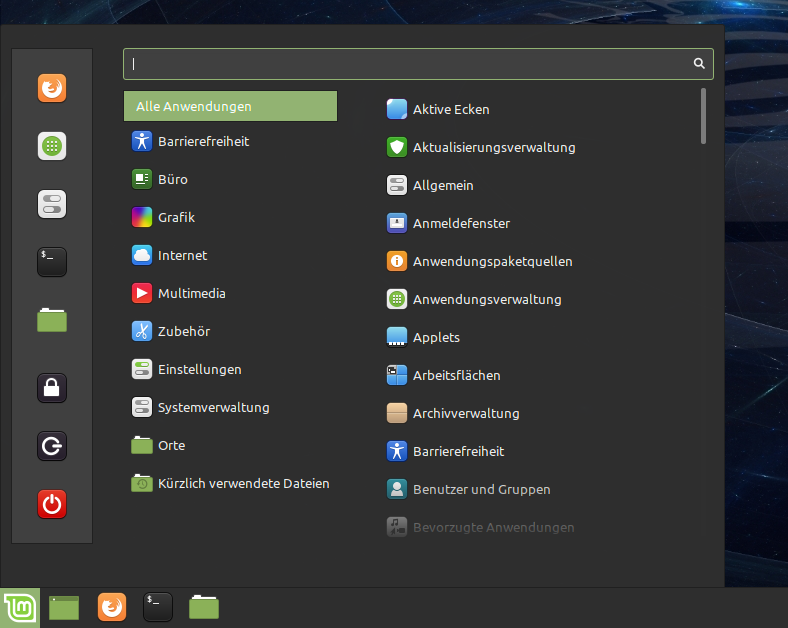Screen dimensions: 788x628
Task: Click the show desktop taskbar icon
Action: point(64,607)
